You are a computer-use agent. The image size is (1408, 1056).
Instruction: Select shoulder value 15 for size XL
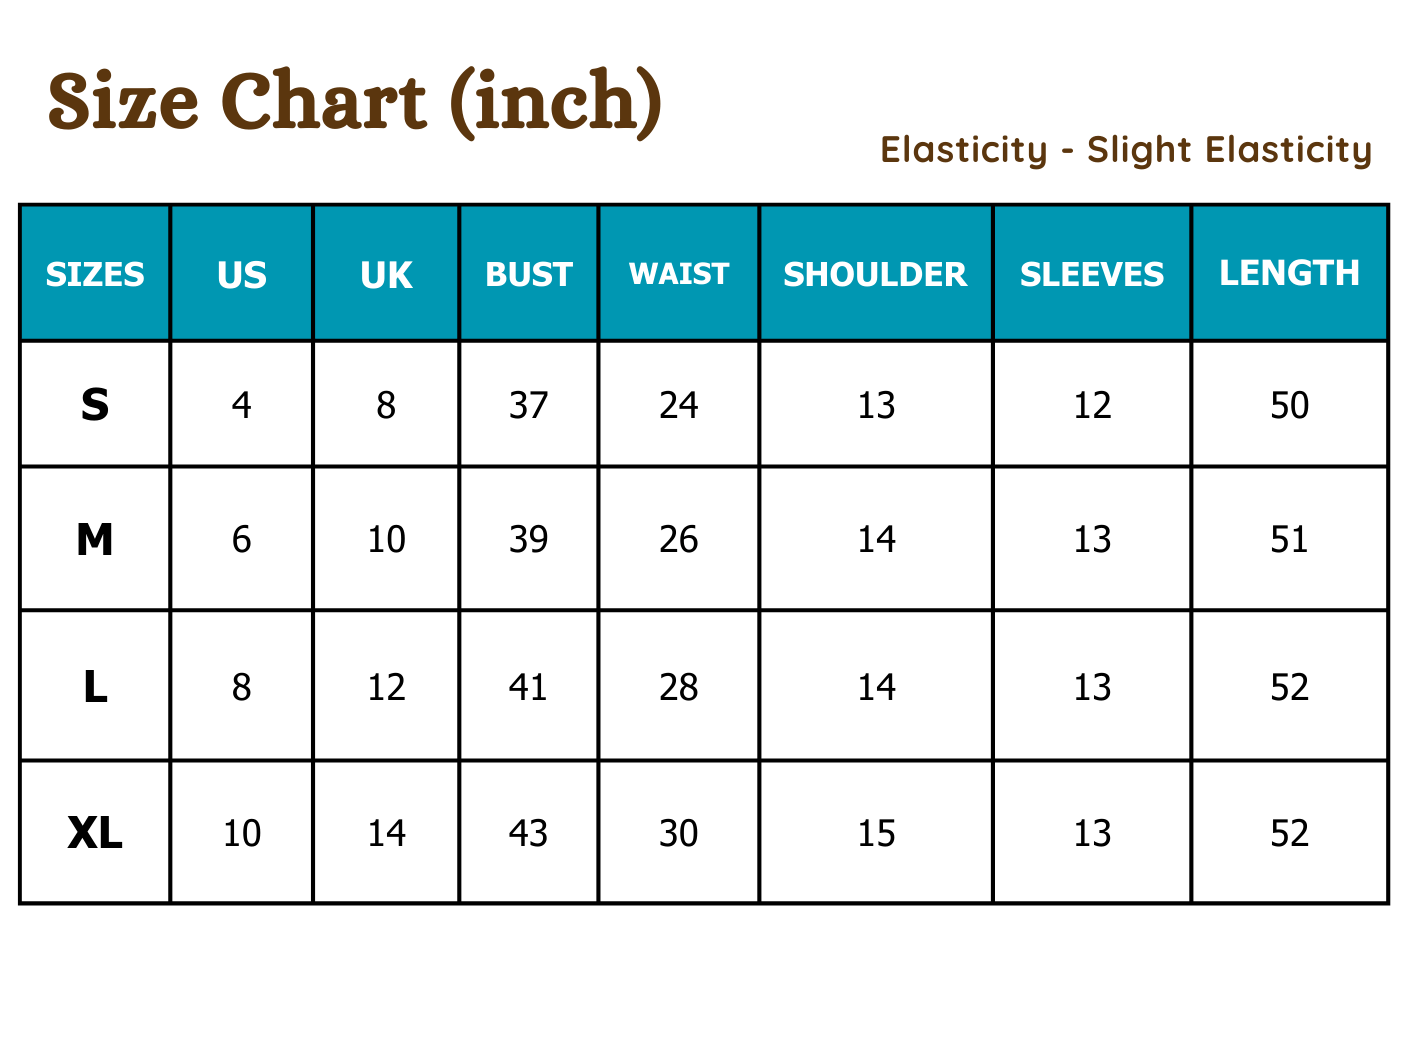pyautogui.click(x=876, y=833)
